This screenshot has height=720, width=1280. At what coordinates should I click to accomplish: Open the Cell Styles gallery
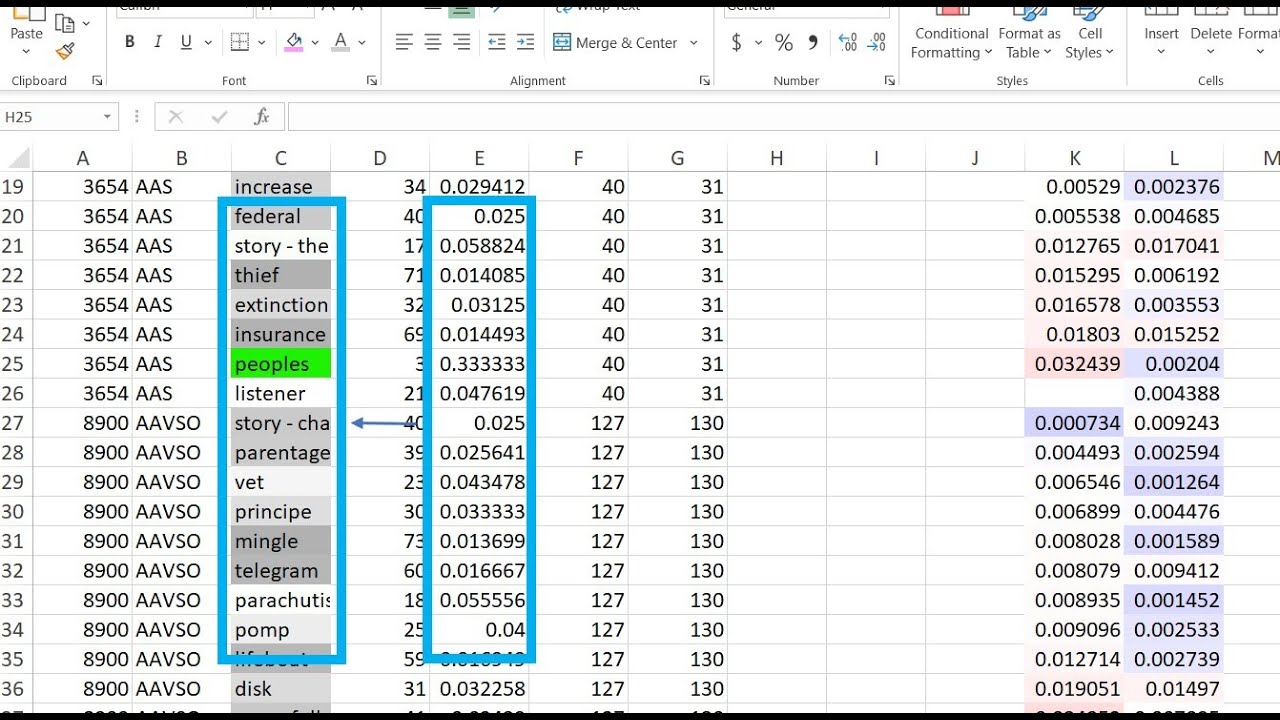pos(1089,33)
